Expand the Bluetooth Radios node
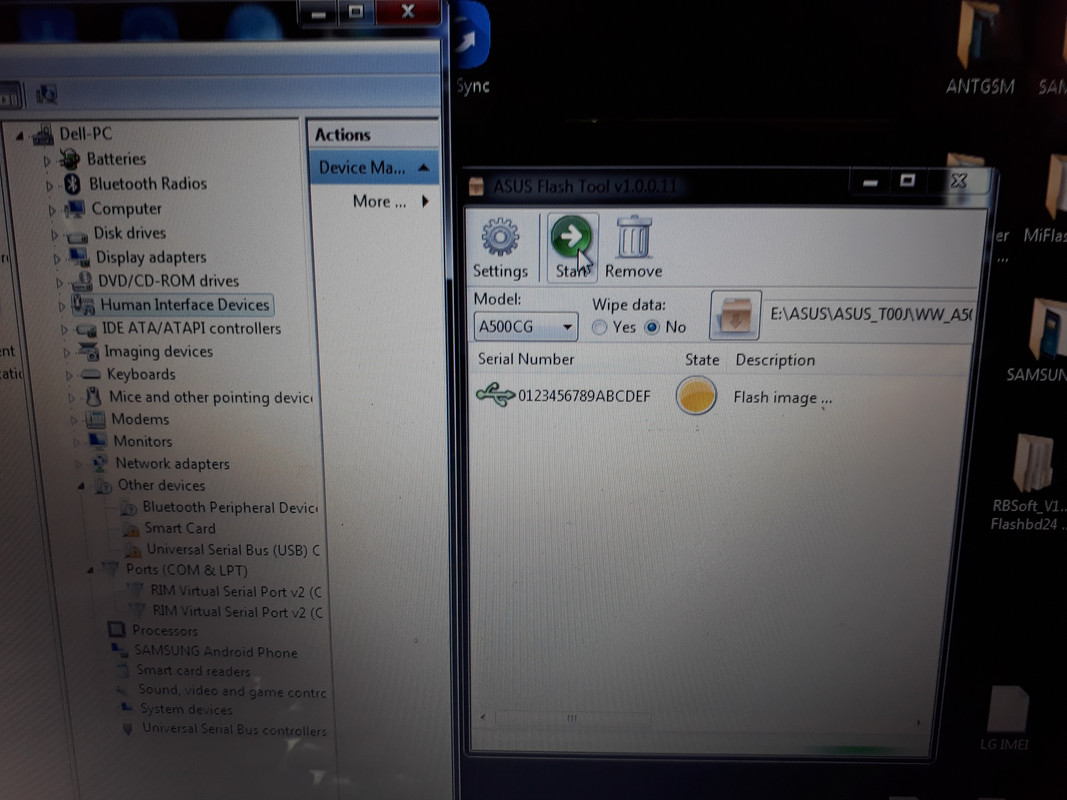1067x800 pixels. pos(50,186)
